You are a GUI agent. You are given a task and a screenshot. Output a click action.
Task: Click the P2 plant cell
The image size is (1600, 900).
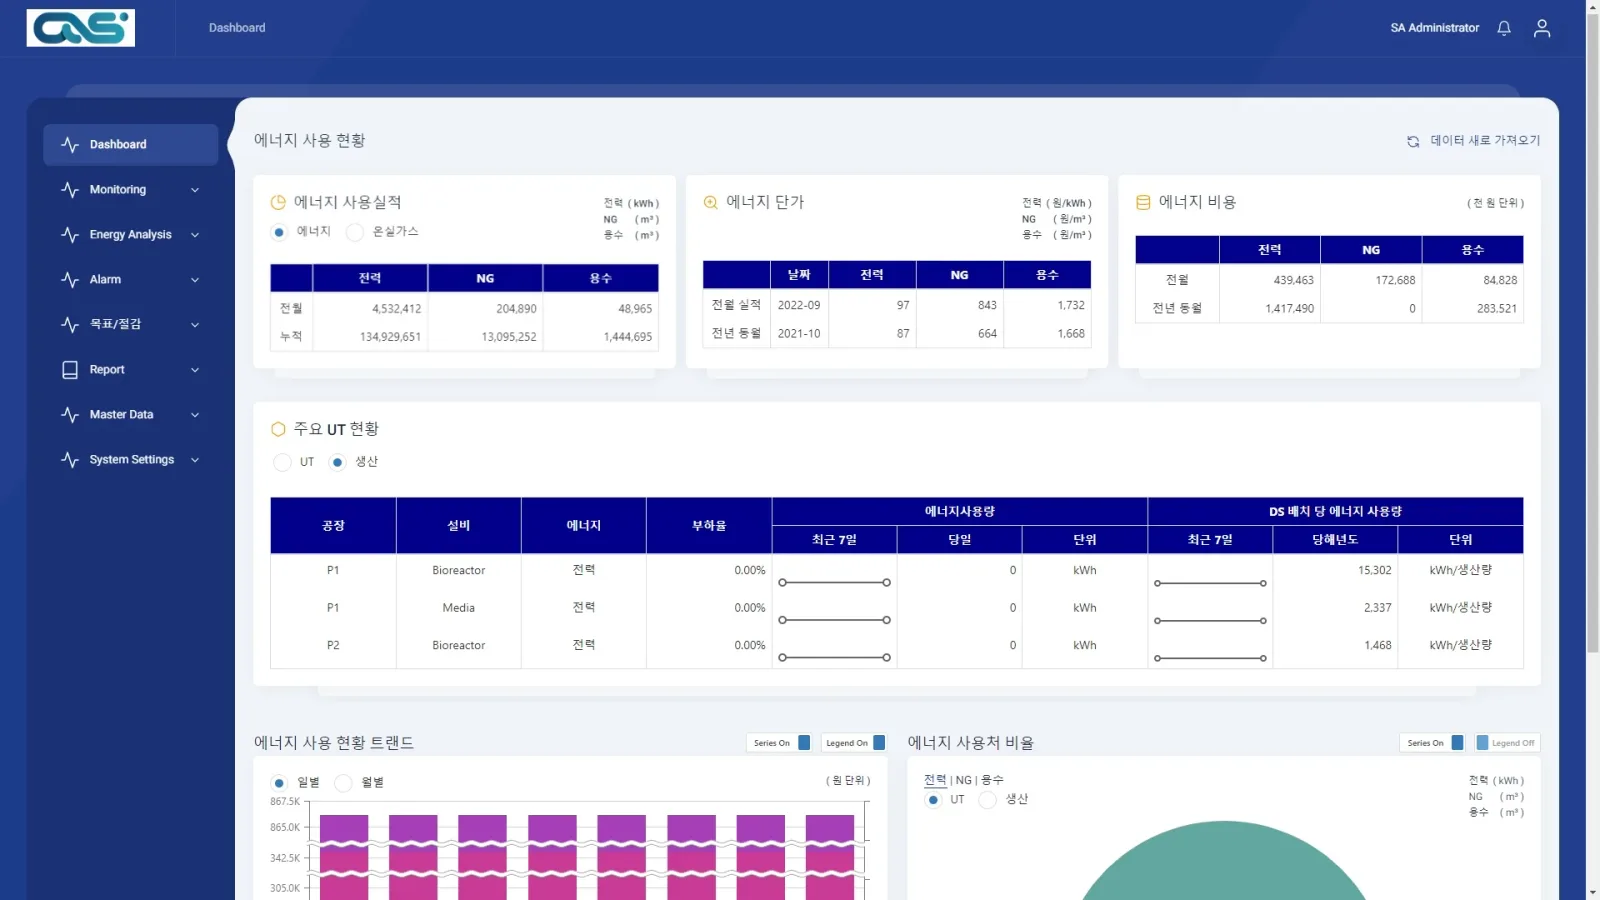point(333,646)
